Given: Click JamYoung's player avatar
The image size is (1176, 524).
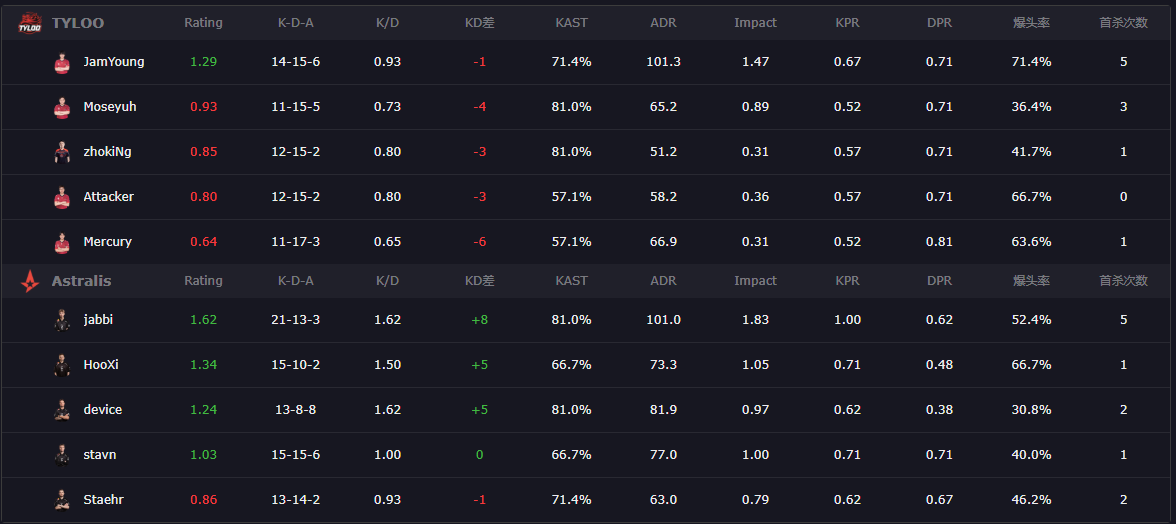Looking at the screenshot, I should (x=62, y=62).
